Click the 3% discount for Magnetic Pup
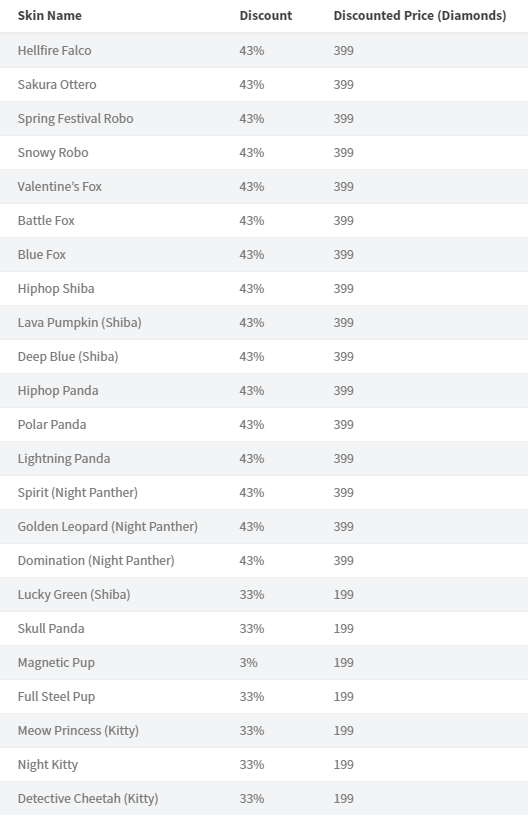The height and width of the screenshot is (816, 529). (x=248, y=662)
